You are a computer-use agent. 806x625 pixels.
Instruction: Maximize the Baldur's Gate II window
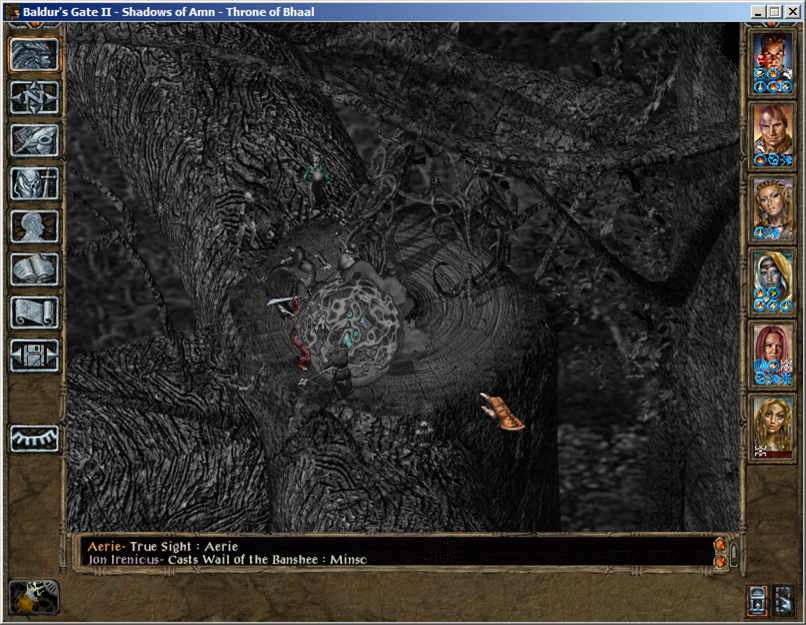pyautogui.click(x=775, y=12)
